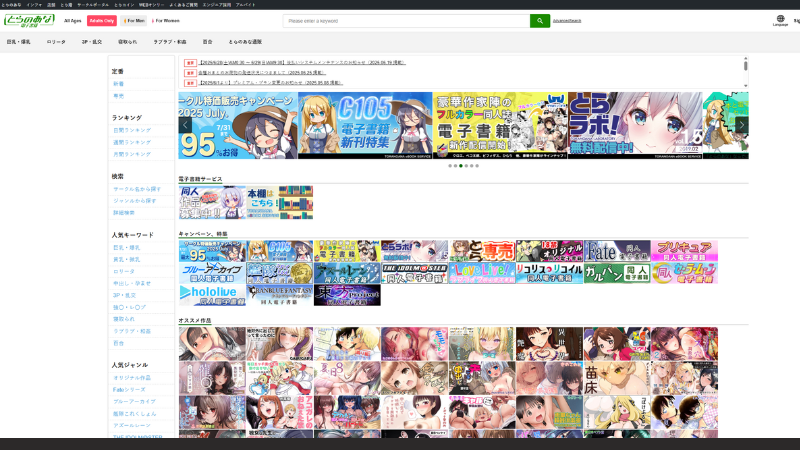Go to previous carousel banner arrow
Screen dimensions: 800x450
(185, 125)
